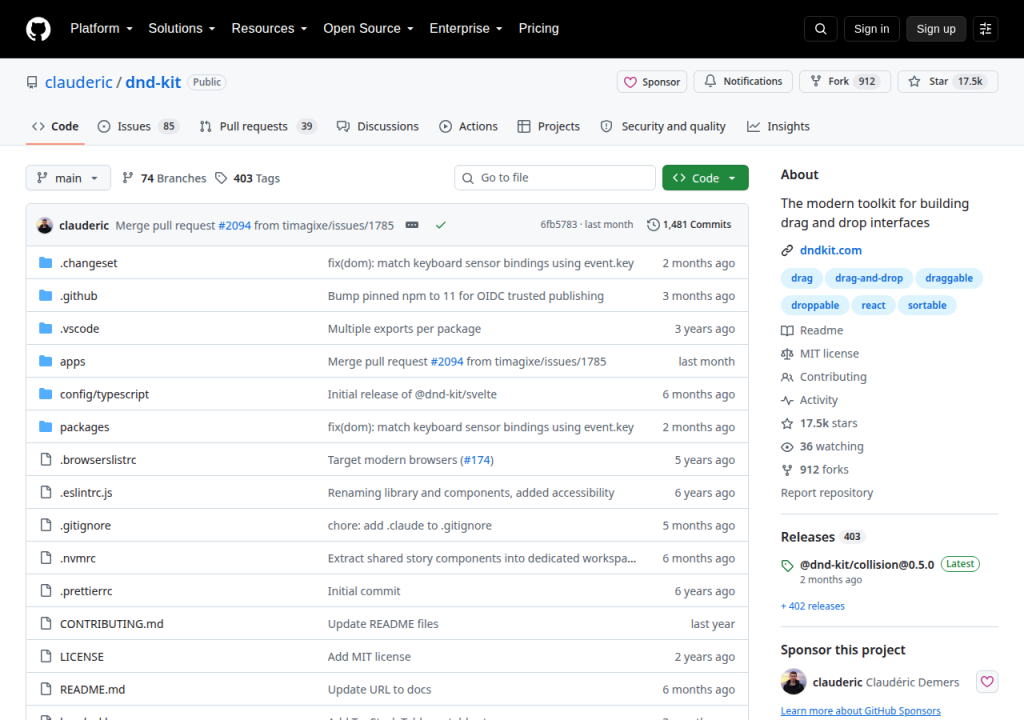Click the apps folder icon

pyautogui.click(x=45, y=361)
